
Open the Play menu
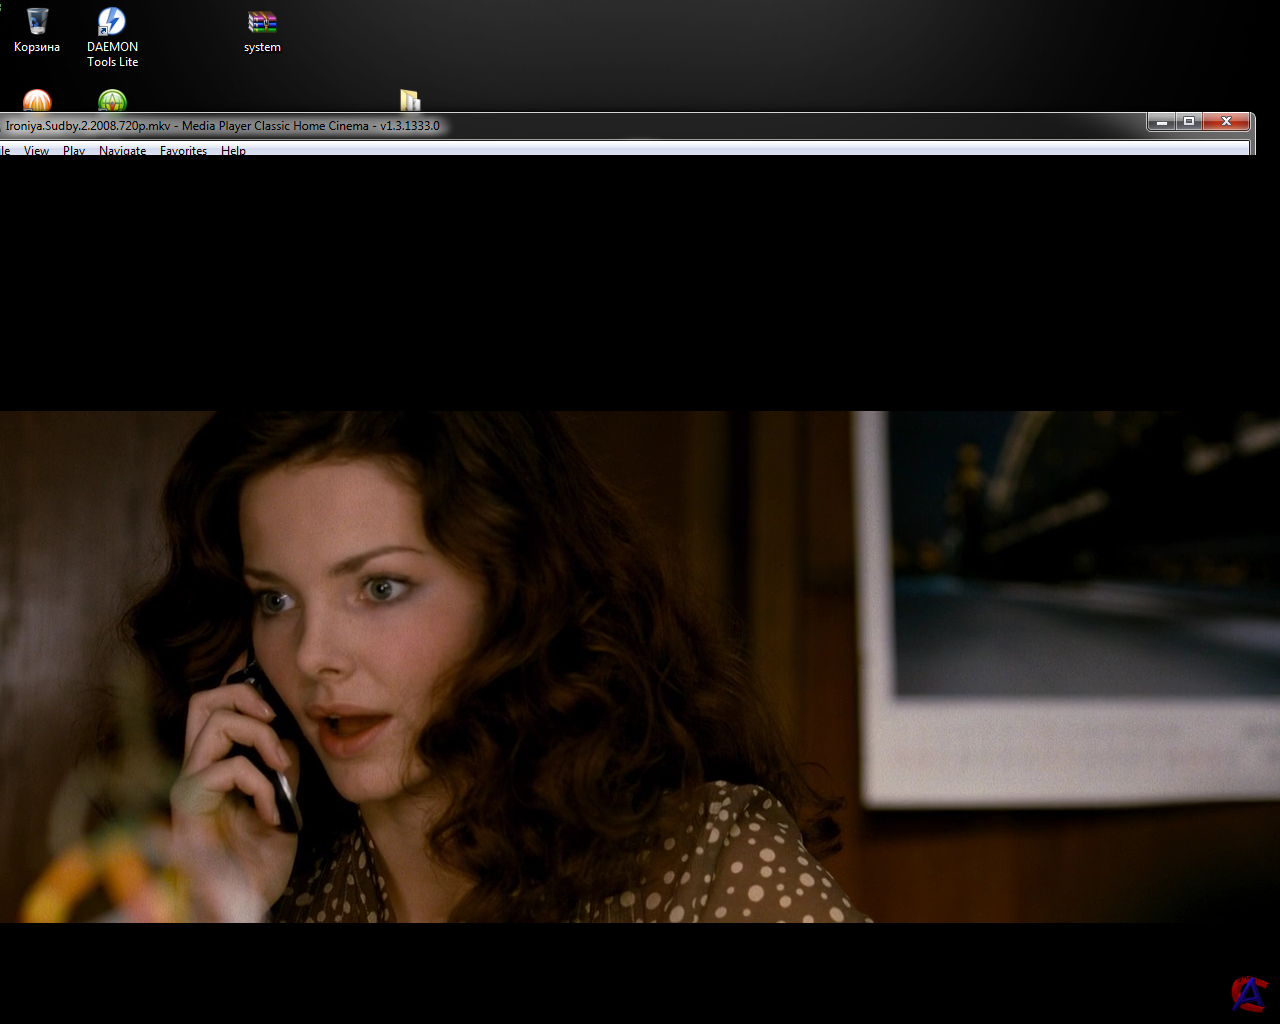[x=74, y=150]
